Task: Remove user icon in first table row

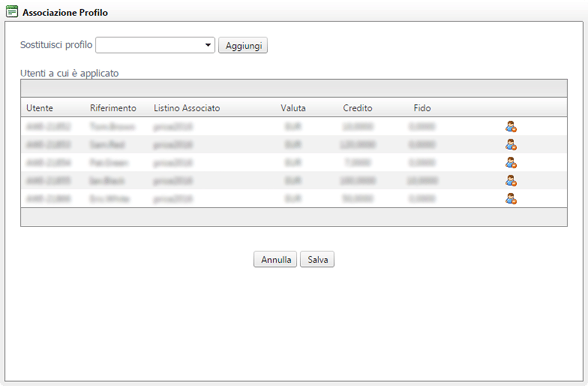Action: tap(511, 127)
